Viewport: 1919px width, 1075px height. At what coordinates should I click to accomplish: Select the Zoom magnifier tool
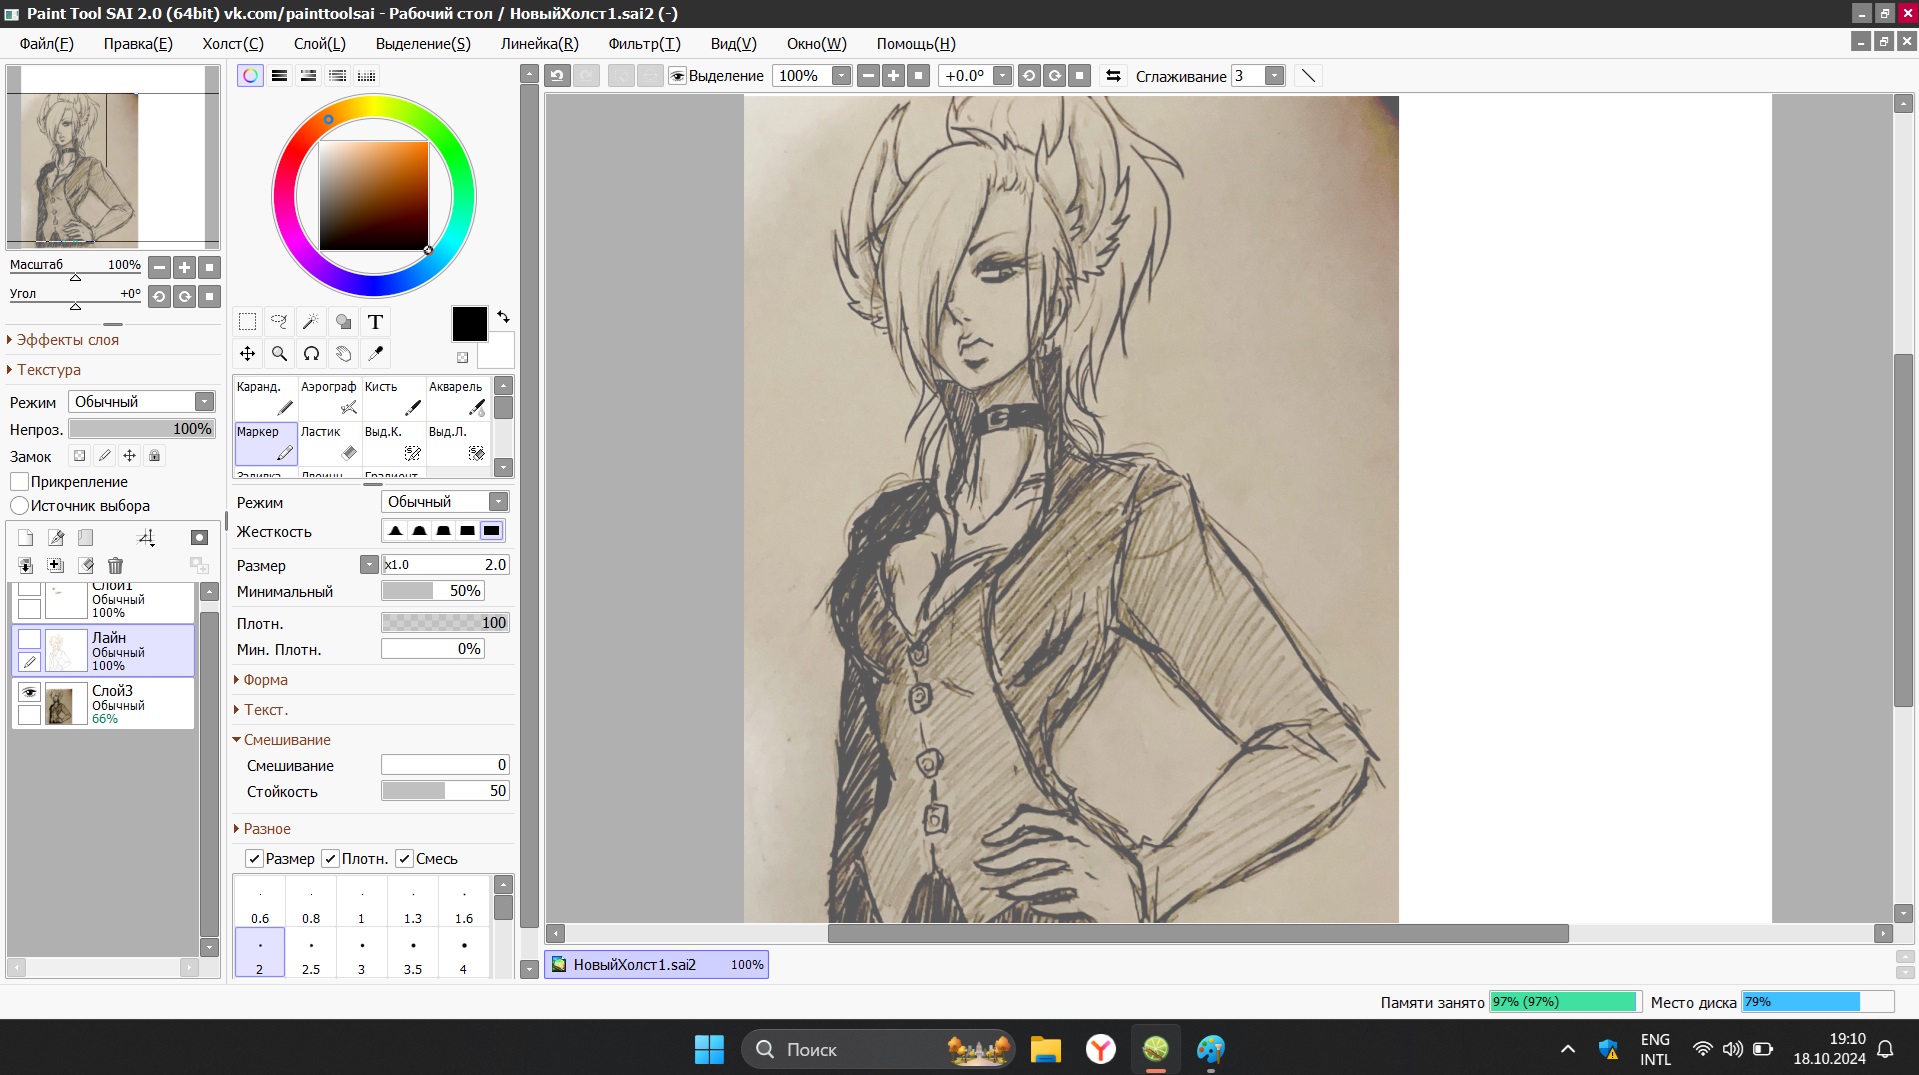click(x=279, y=354)
